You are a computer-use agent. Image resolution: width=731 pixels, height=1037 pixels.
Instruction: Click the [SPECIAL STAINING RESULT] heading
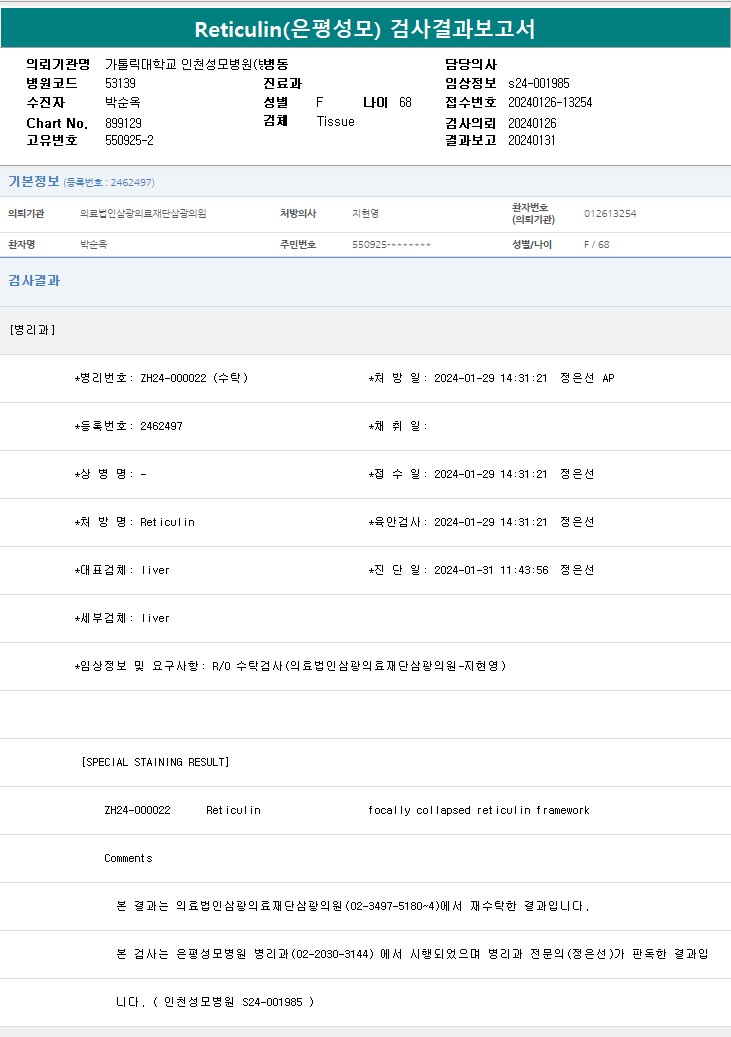(155, 763)
